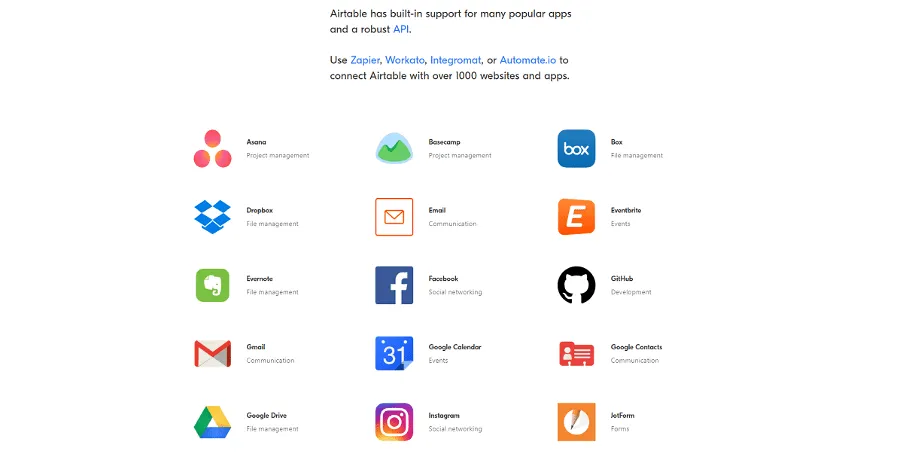The height and width of the screenshot is (460, 904).
Task: Click the Integromat link
Action: click(455, 60)
